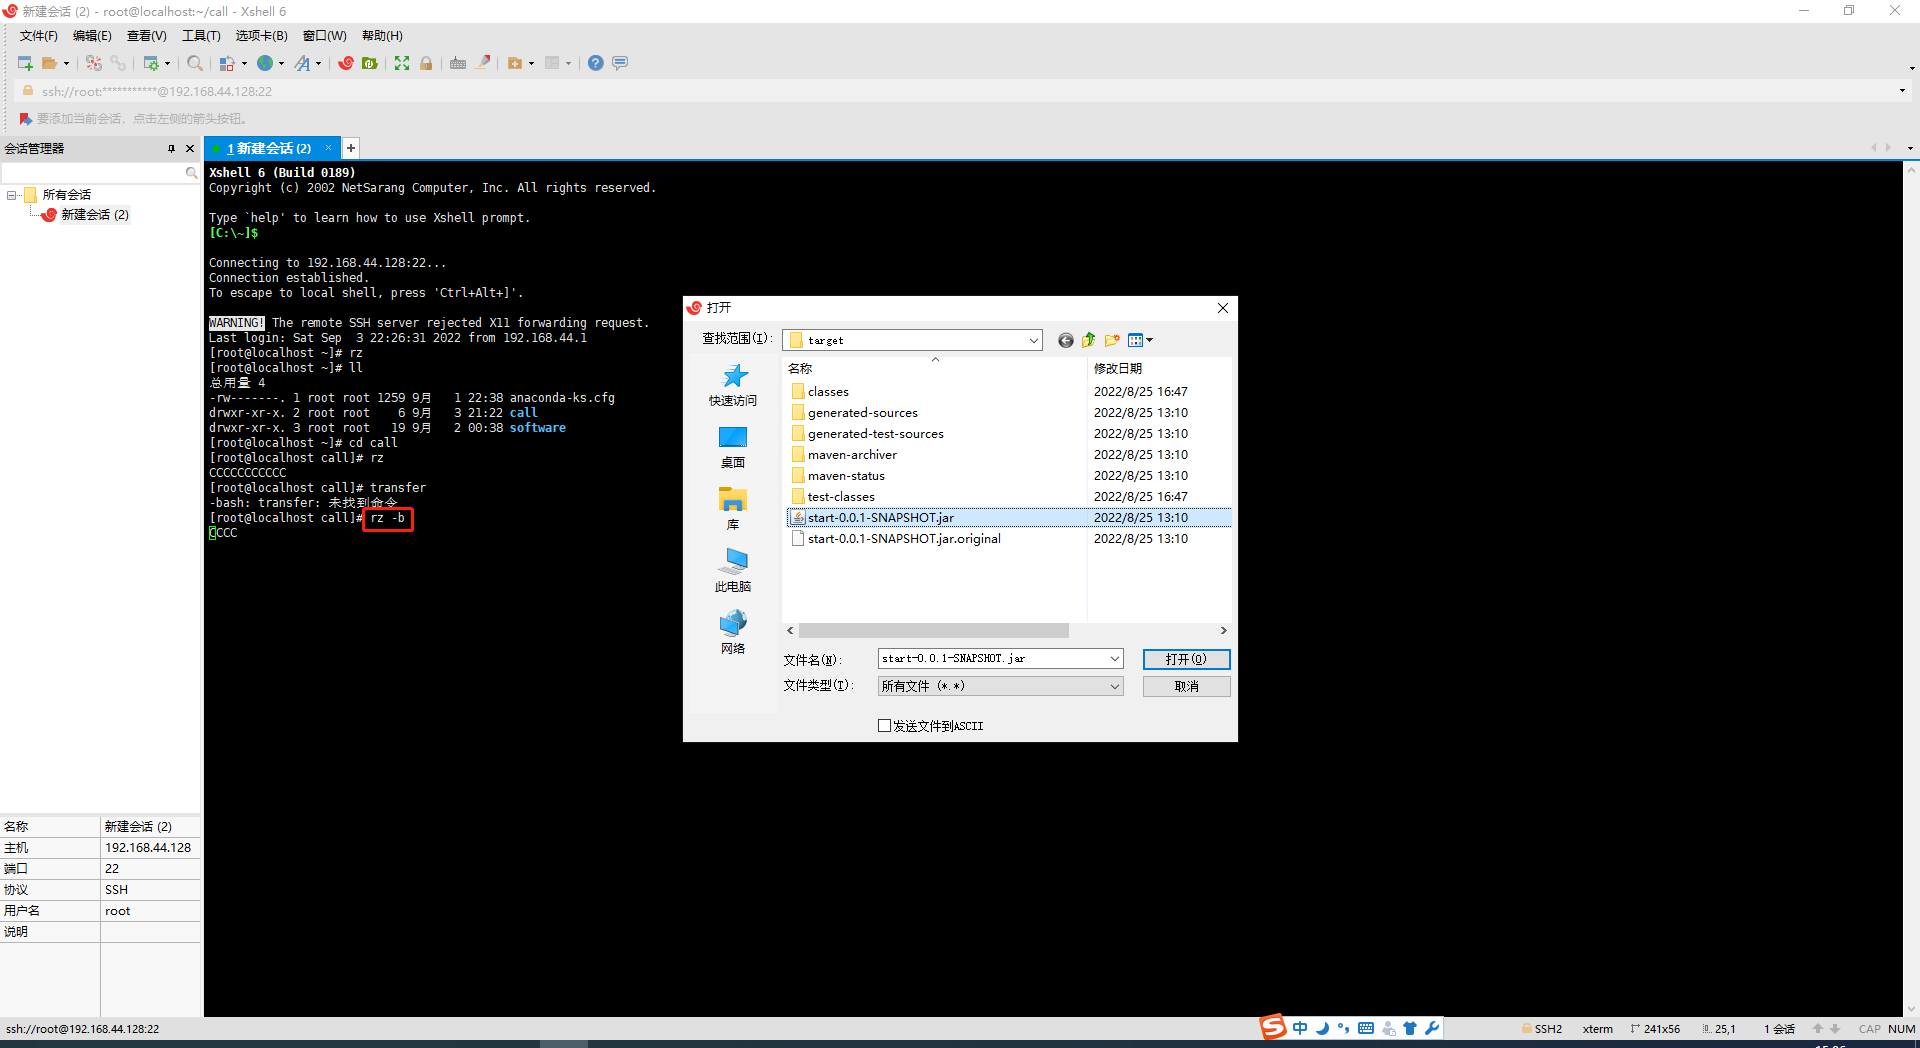
Task: Open the 工具(T) menu
Action: point(200,35)
